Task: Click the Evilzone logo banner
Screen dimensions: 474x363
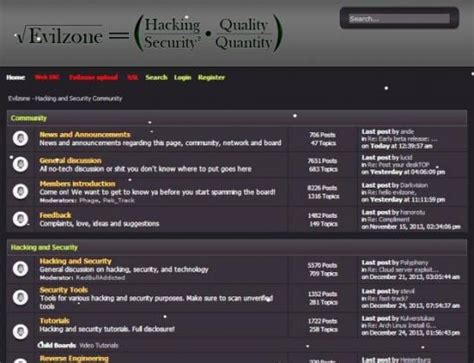Action: pyautogui.click(x=149, y=34)
